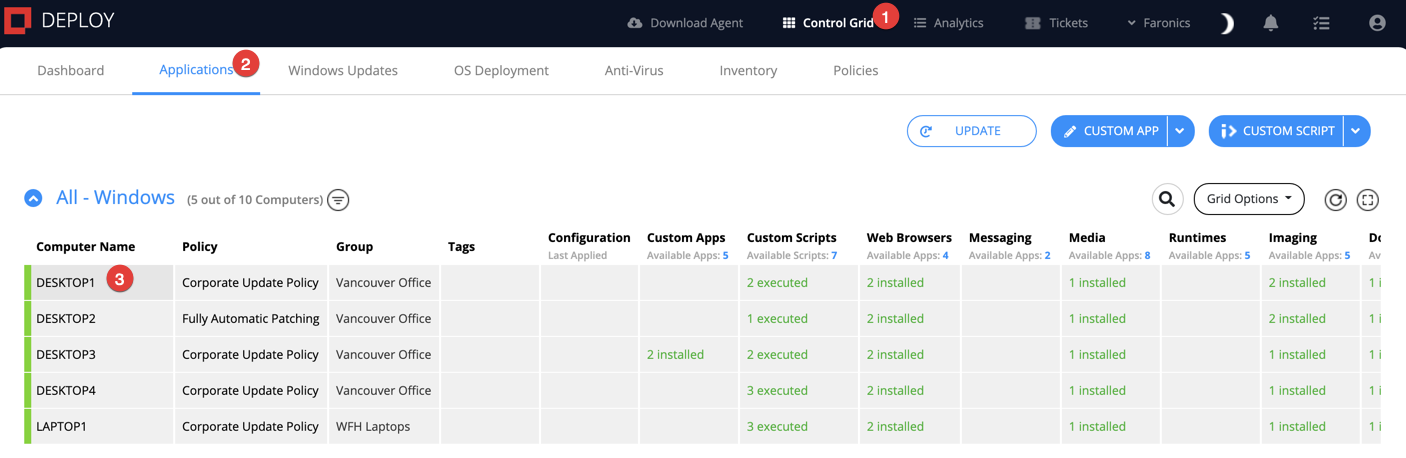
Task: Click DESKTOP2's Fully Automatic Patching policy
Action: tap(251, 319)
